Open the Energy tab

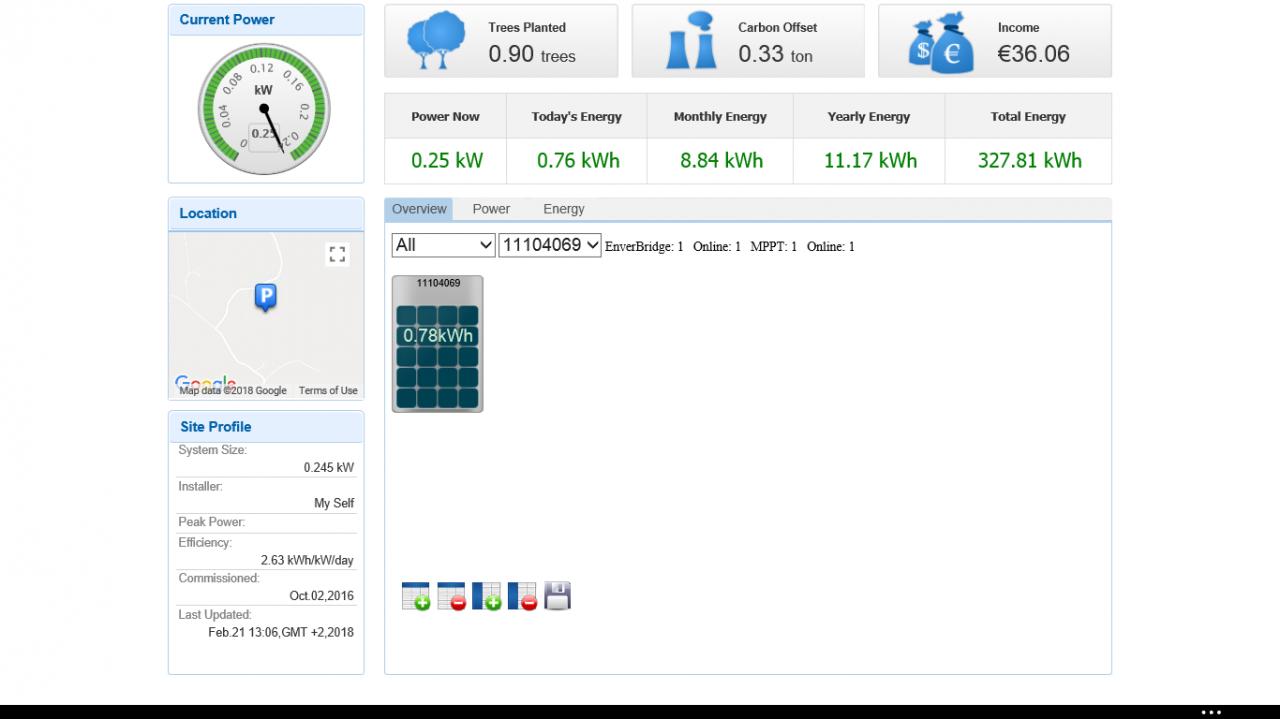tap(564, 209)
